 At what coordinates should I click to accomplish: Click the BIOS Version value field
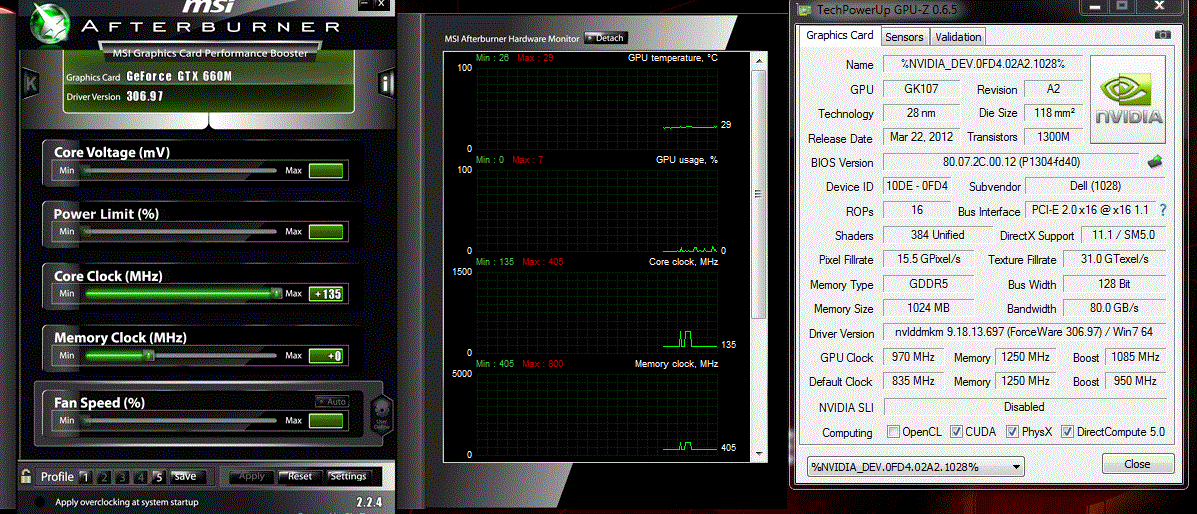click(1011, 162)
